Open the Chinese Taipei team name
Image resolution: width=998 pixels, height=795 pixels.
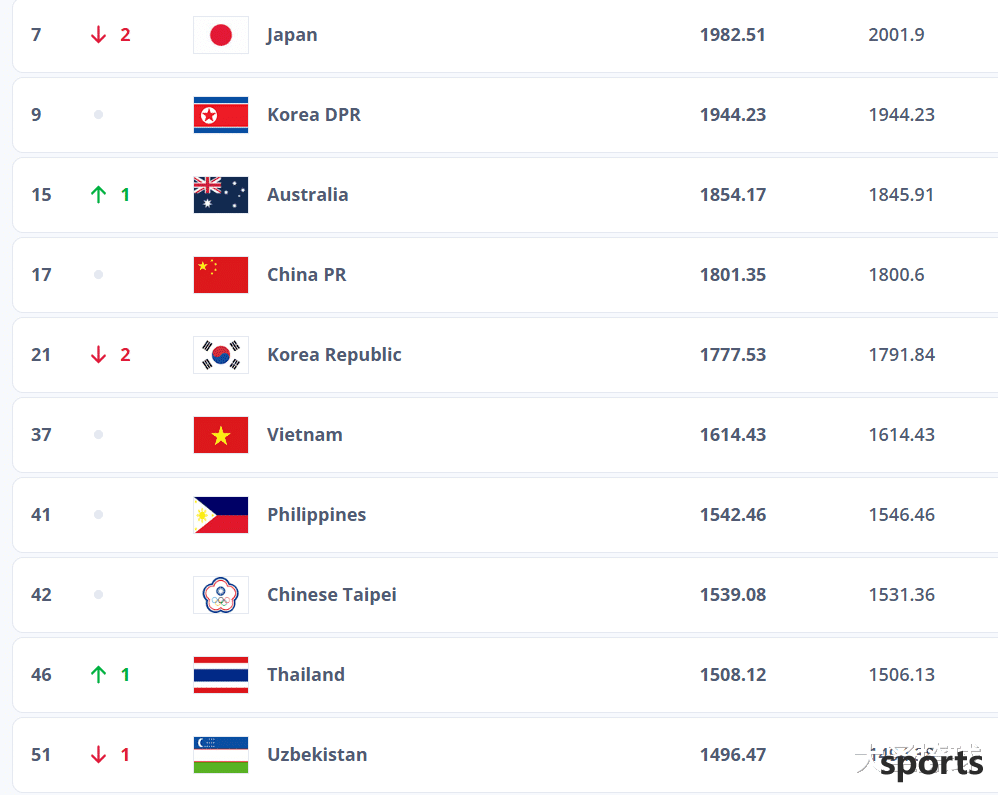332,594
